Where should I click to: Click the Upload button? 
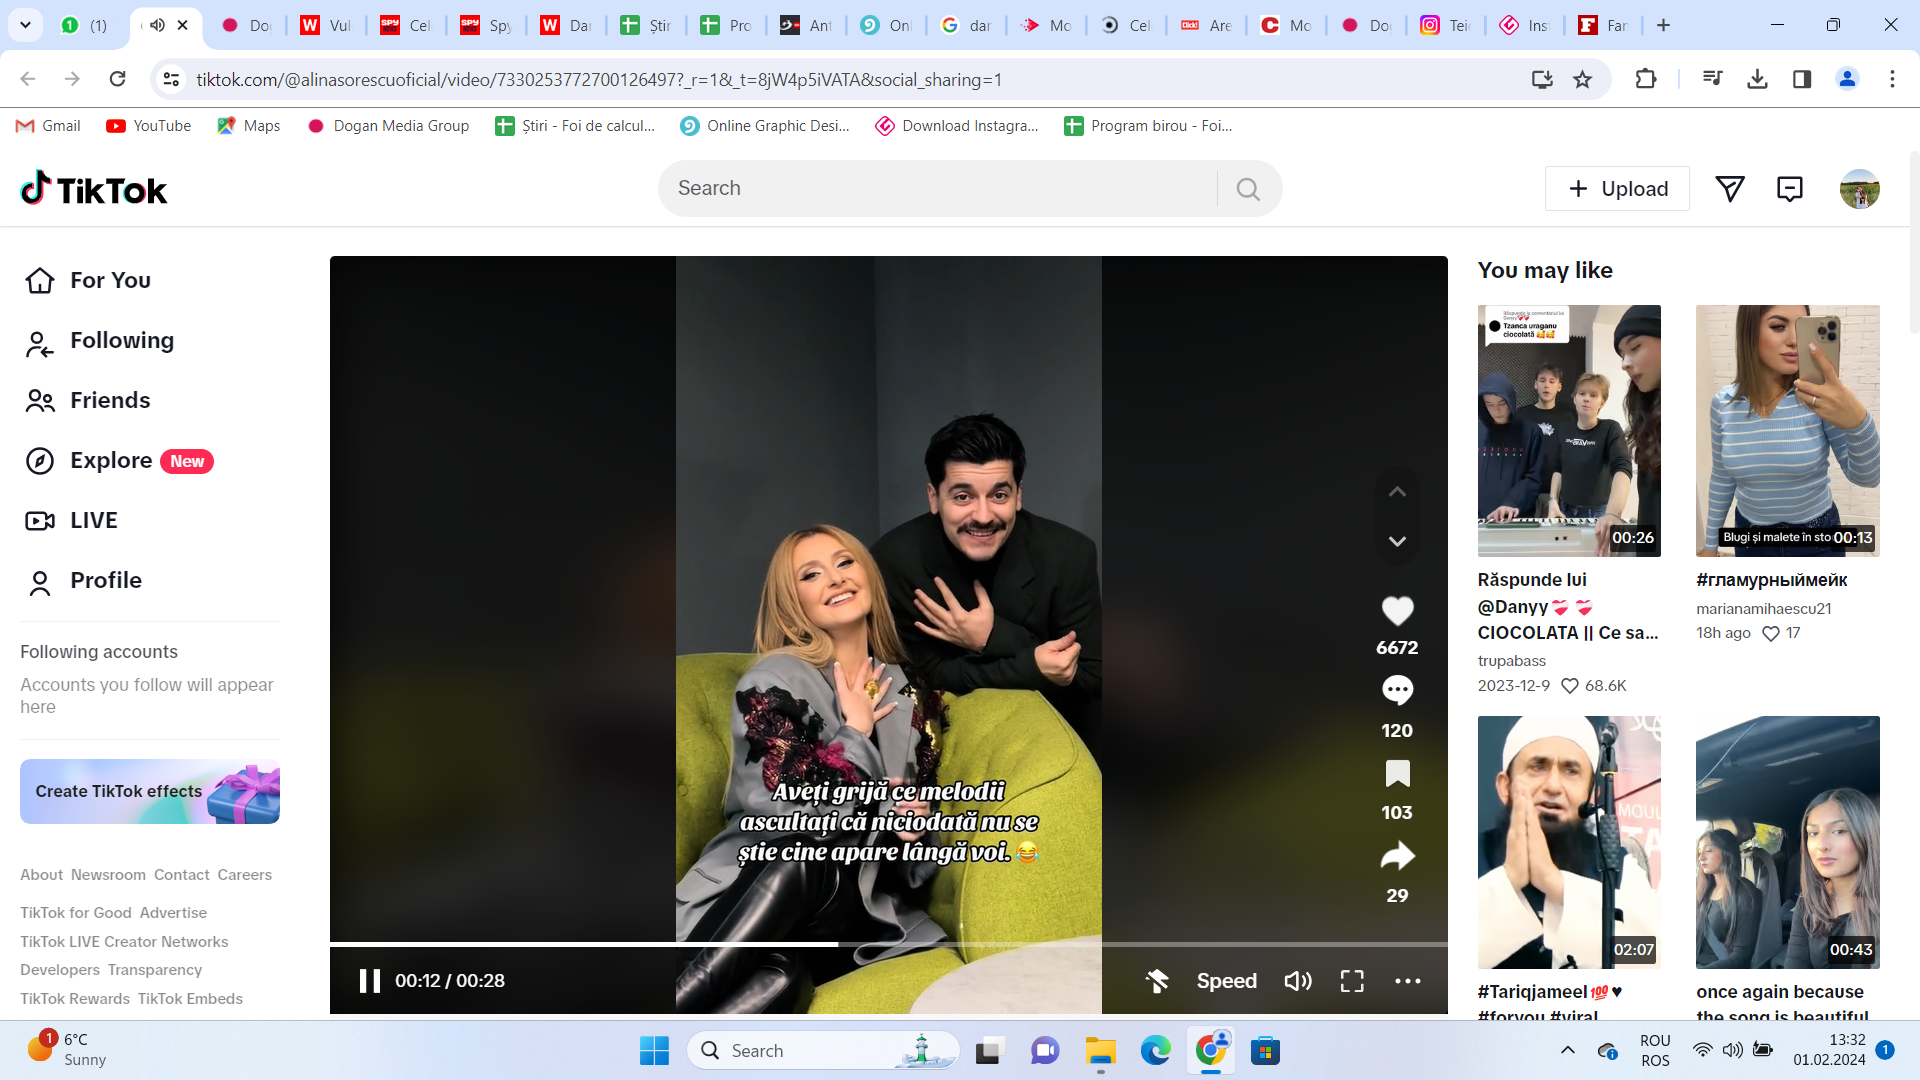(1617, 189)
